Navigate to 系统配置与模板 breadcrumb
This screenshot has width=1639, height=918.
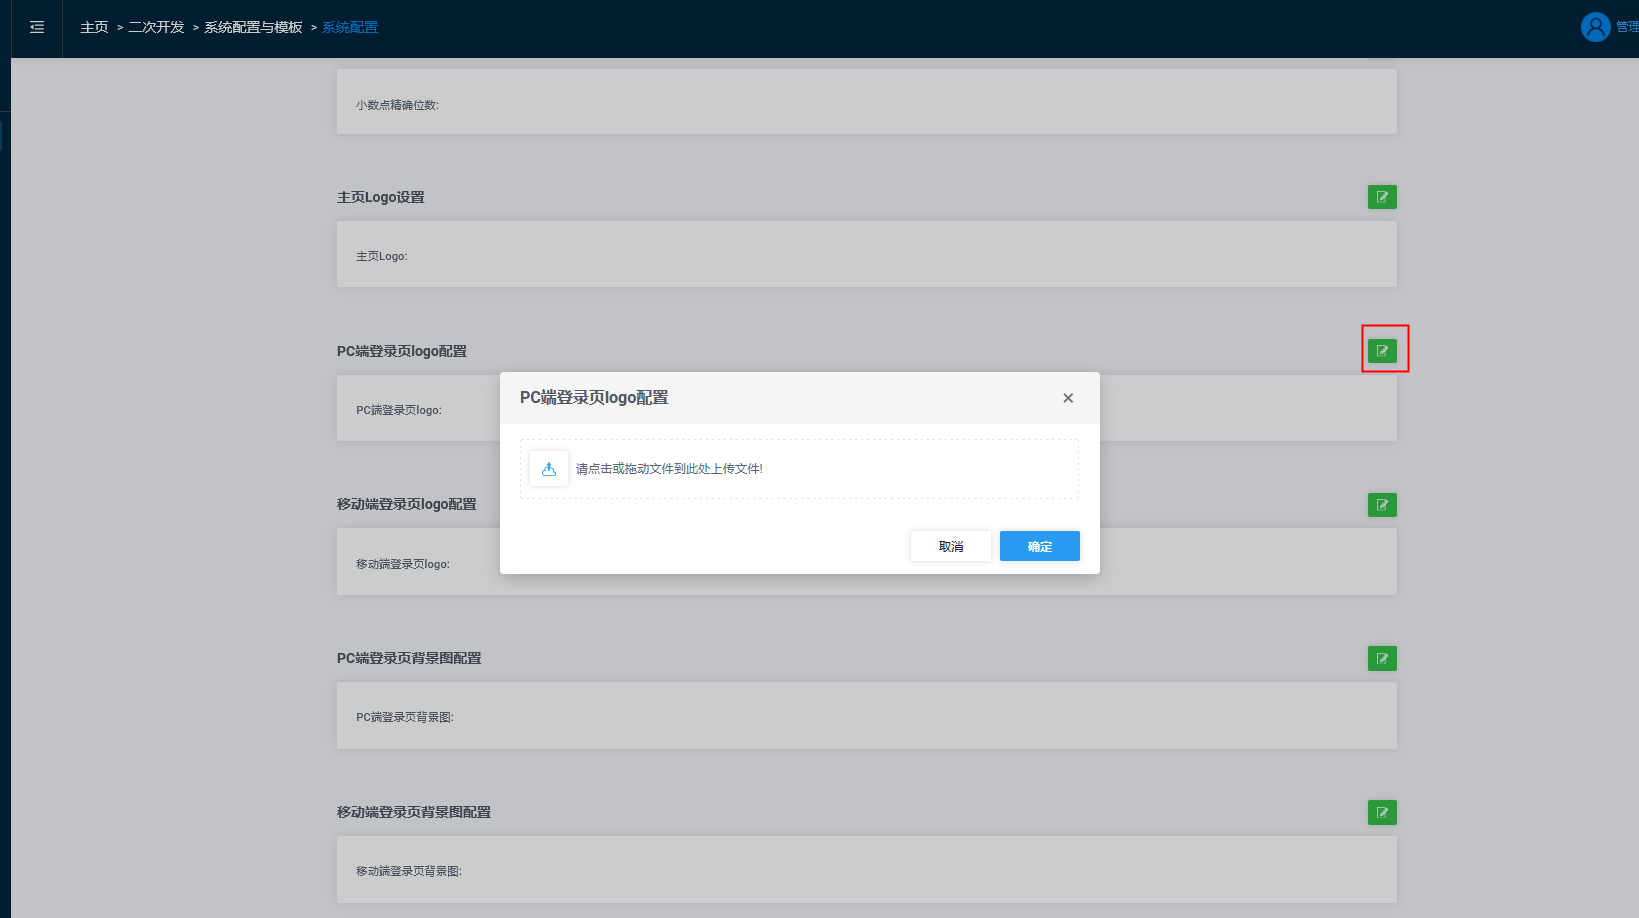pos(253,28)
